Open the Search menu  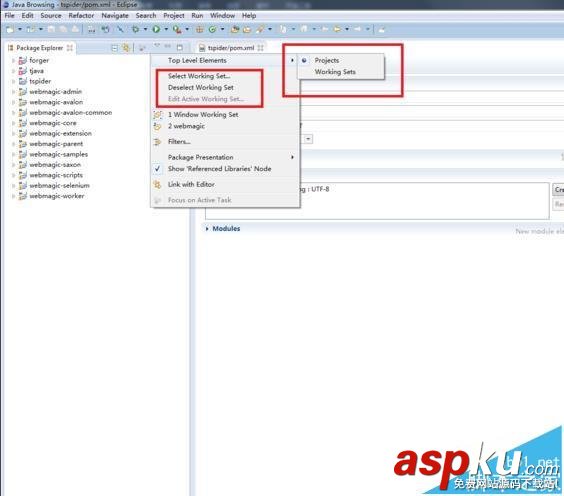click(146, 15)
